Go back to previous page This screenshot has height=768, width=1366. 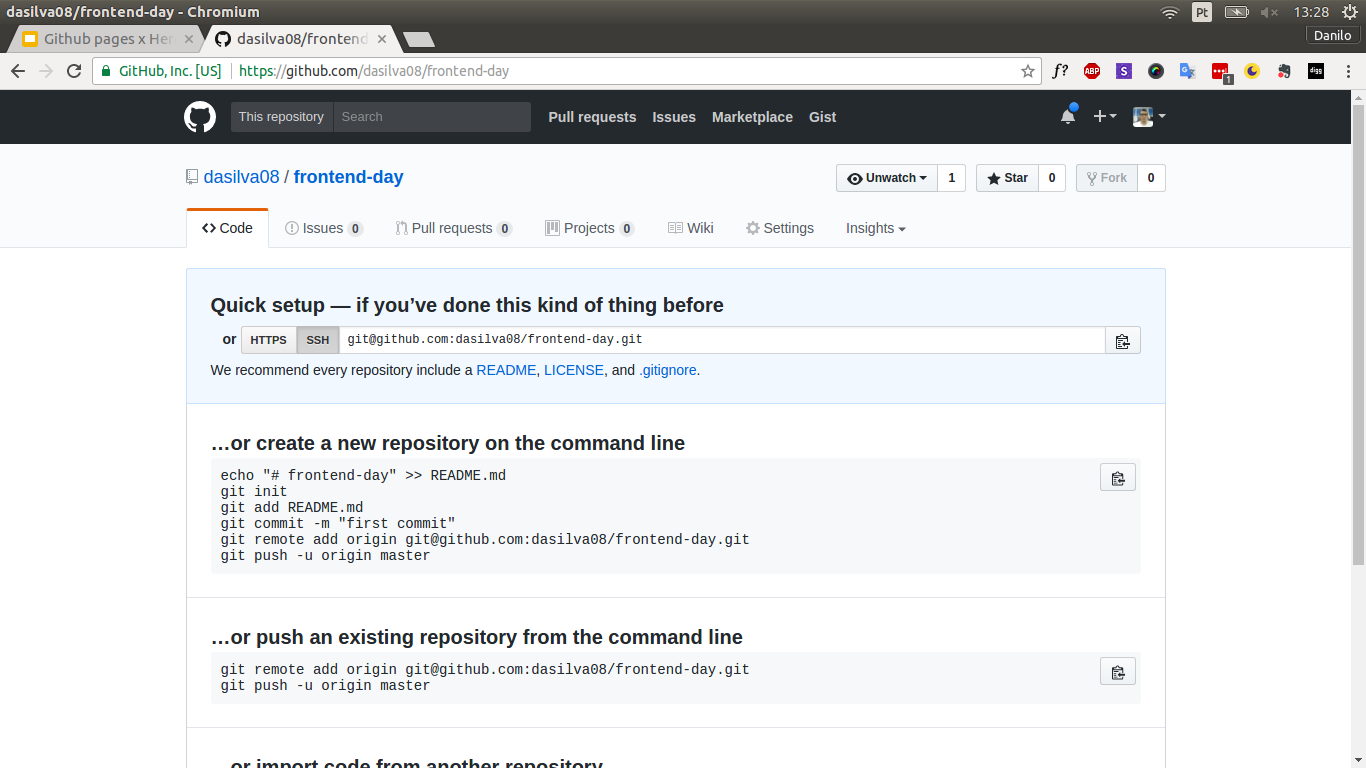pos(18,71)
